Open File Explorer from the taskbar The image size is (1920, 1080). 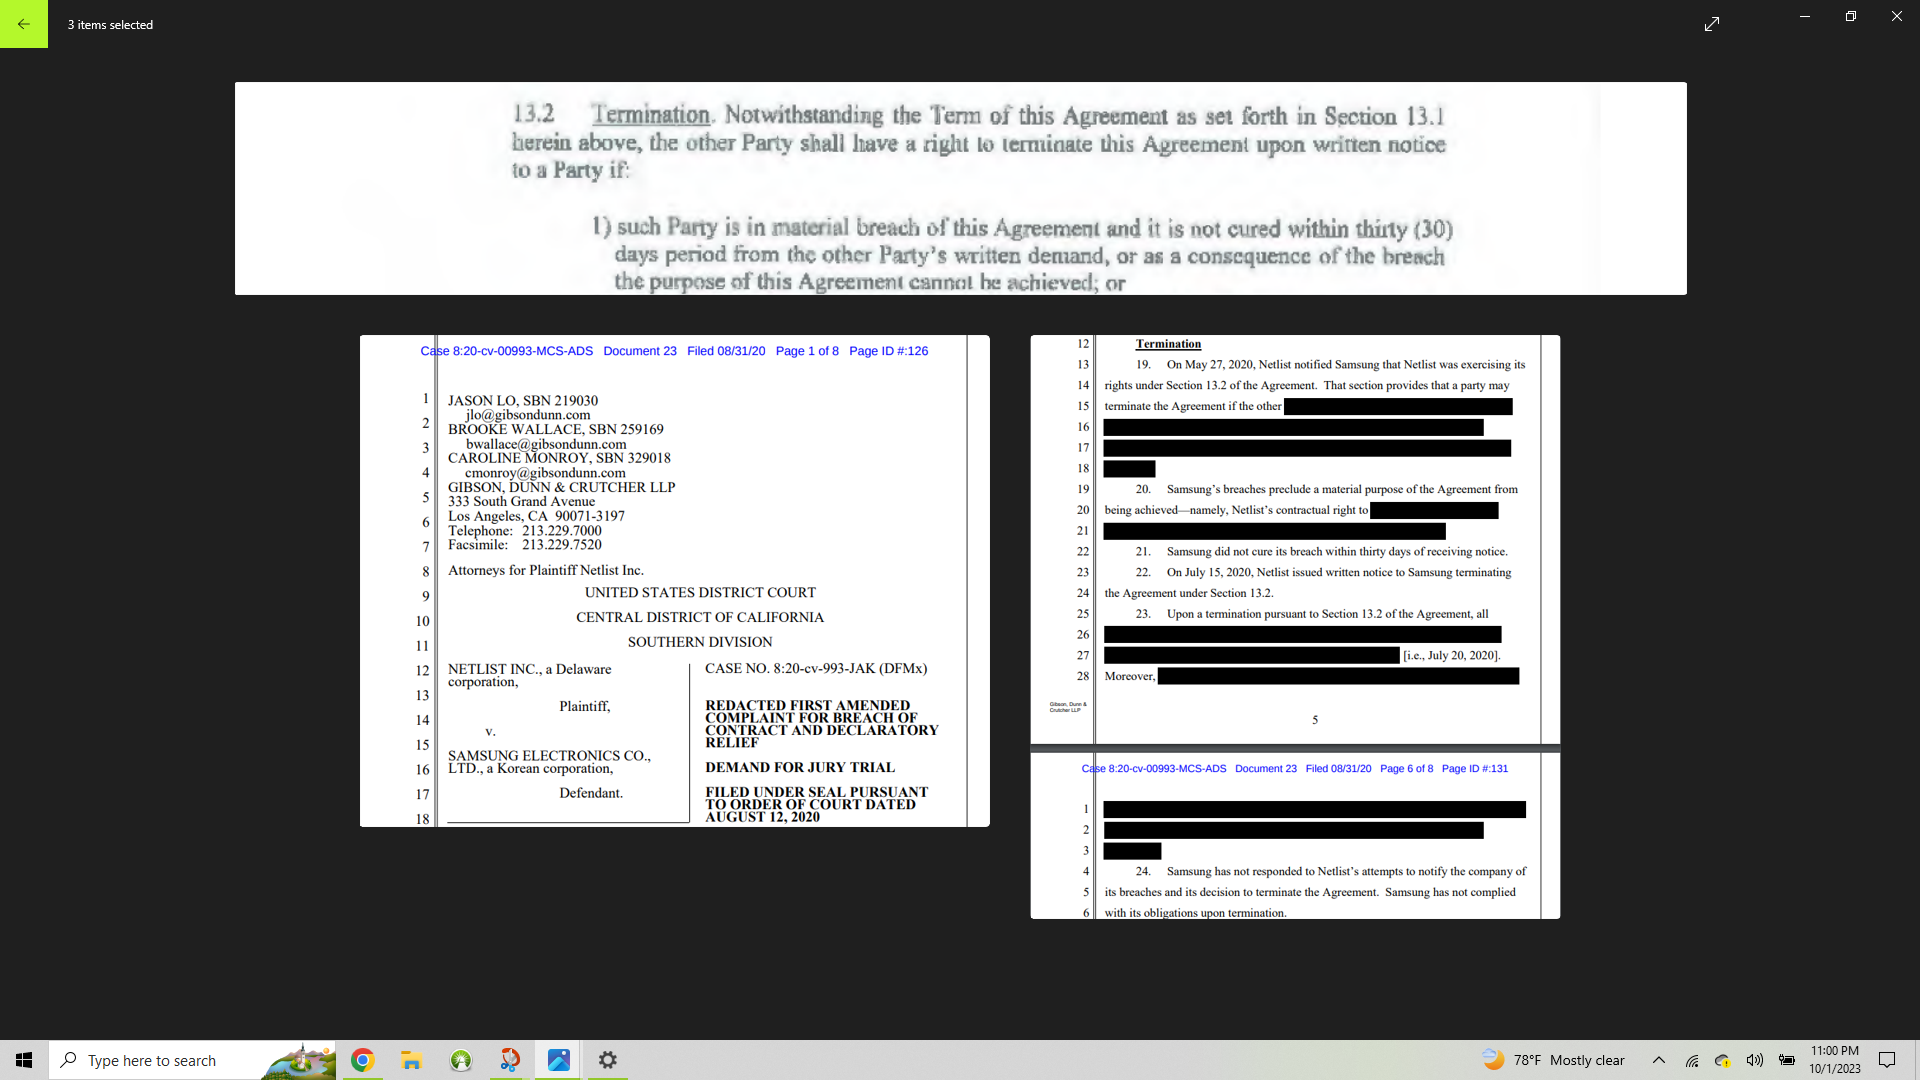tap(411, 1060)
